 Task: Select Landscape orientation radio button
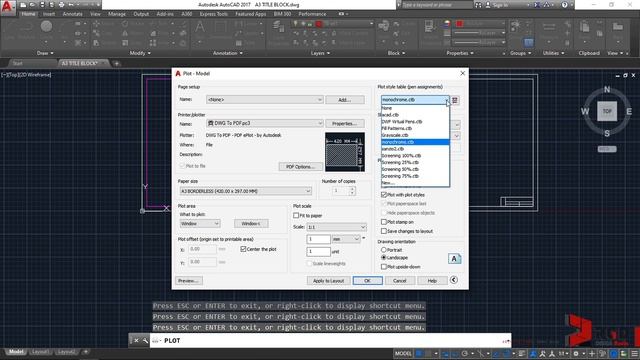384,258
